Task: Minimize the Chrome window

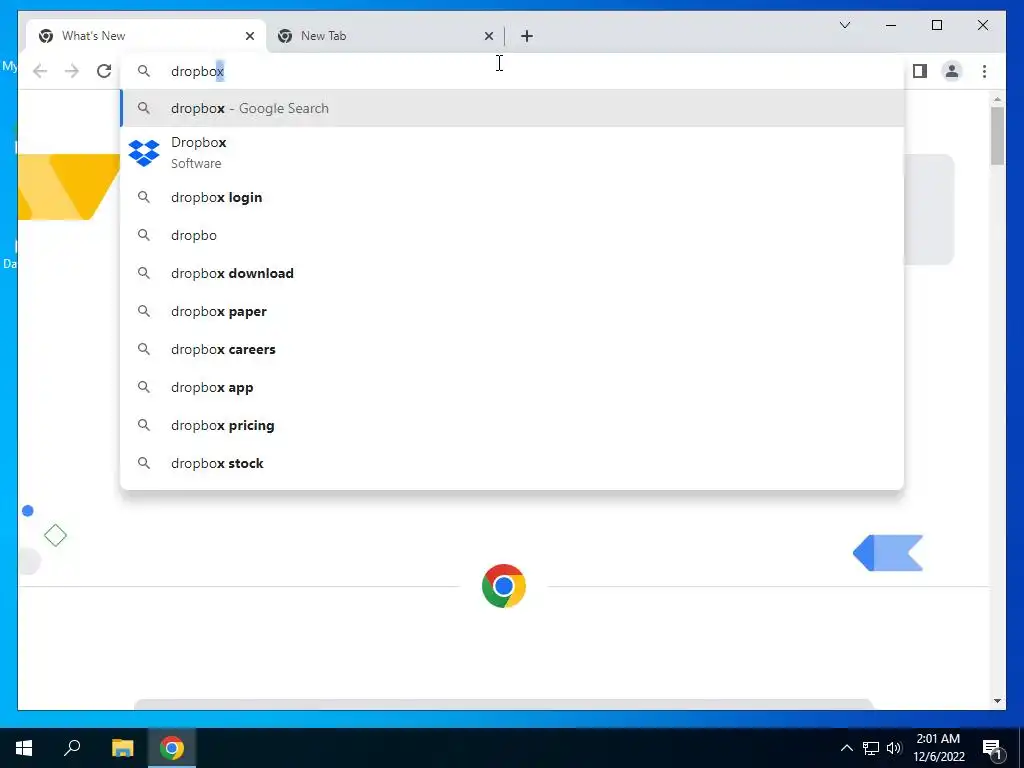Action: (891, 25)
